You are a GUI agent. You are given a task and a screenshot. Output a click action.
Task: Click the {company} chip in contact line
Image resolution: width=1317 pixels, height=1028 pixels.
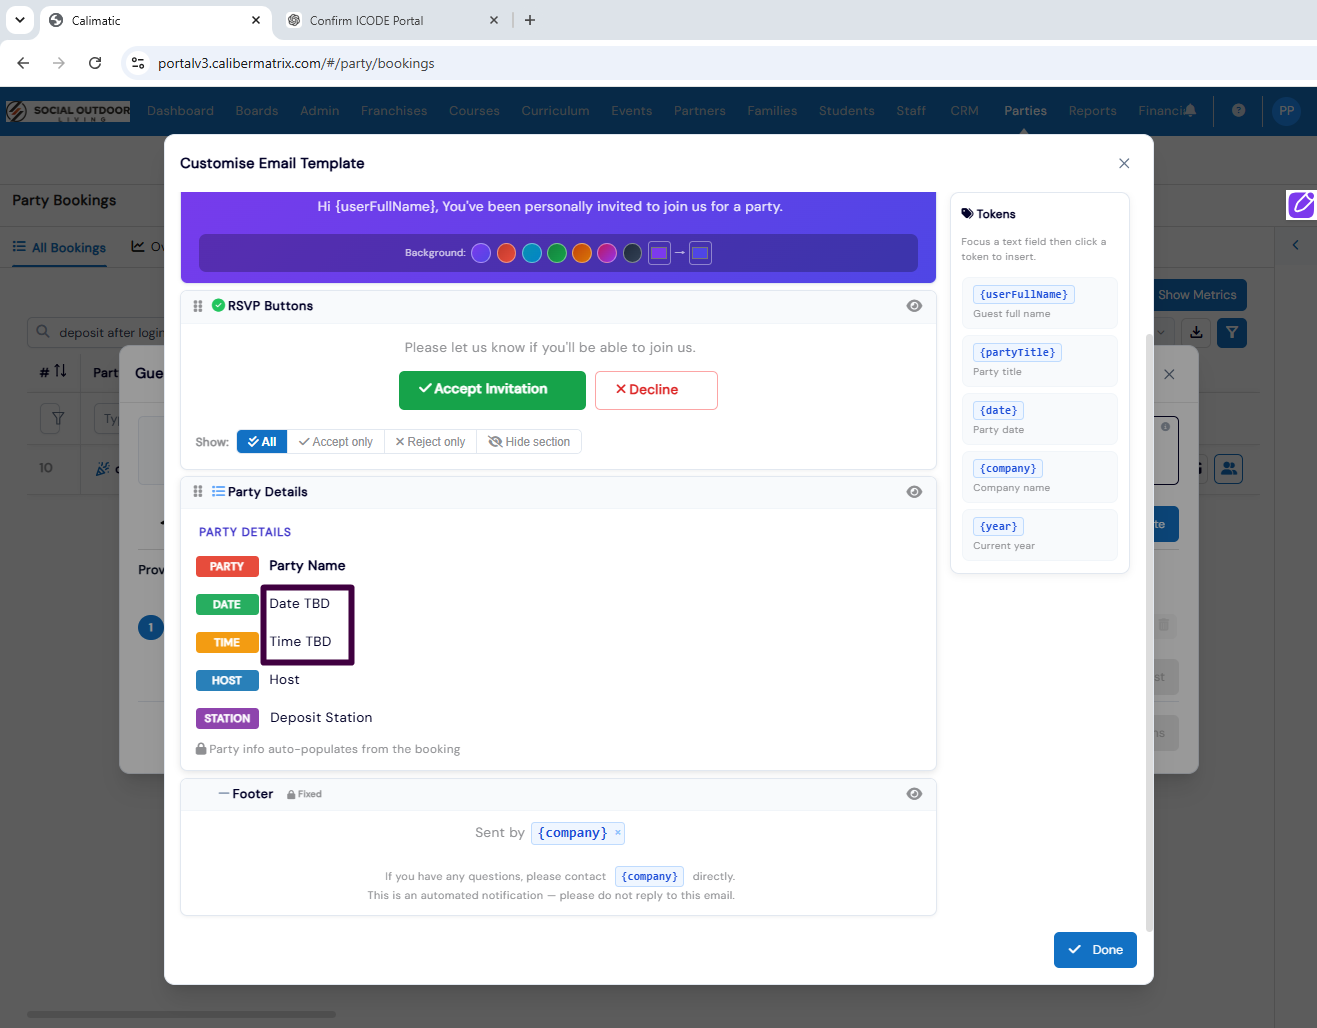click(x=650, y=877)
